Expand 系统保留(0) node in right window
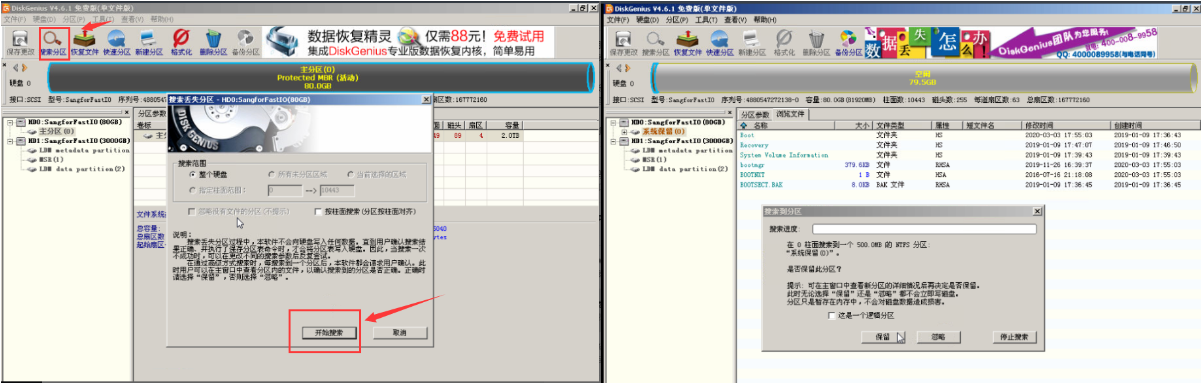The width and height of the screenshot is (1203, 383). click(624, 131)
